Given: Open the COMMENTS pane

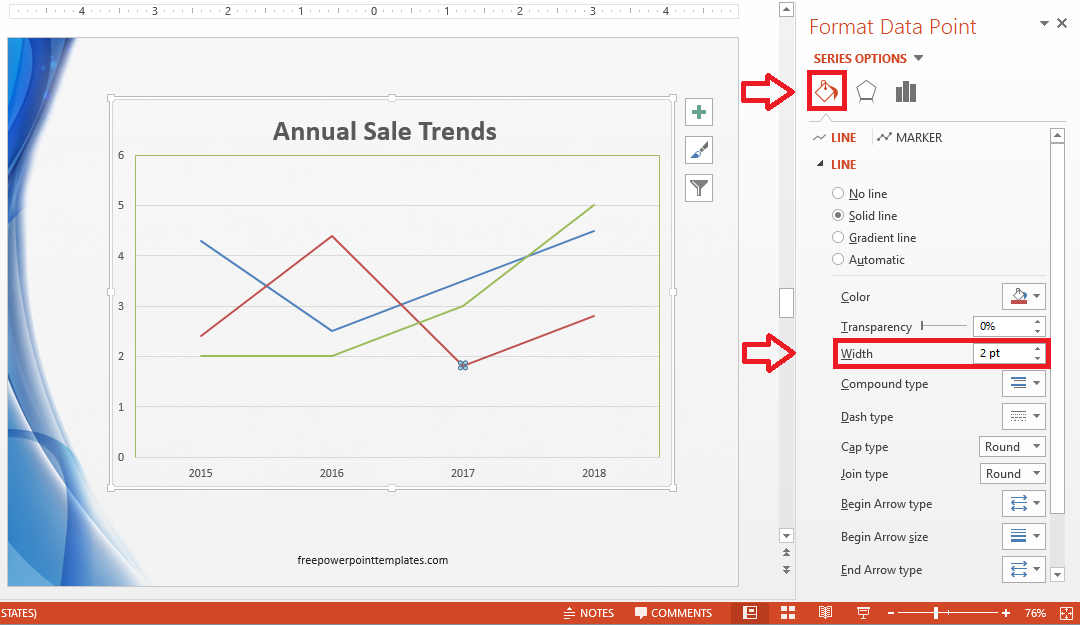Looking at the screenshot, I should 673,612.
